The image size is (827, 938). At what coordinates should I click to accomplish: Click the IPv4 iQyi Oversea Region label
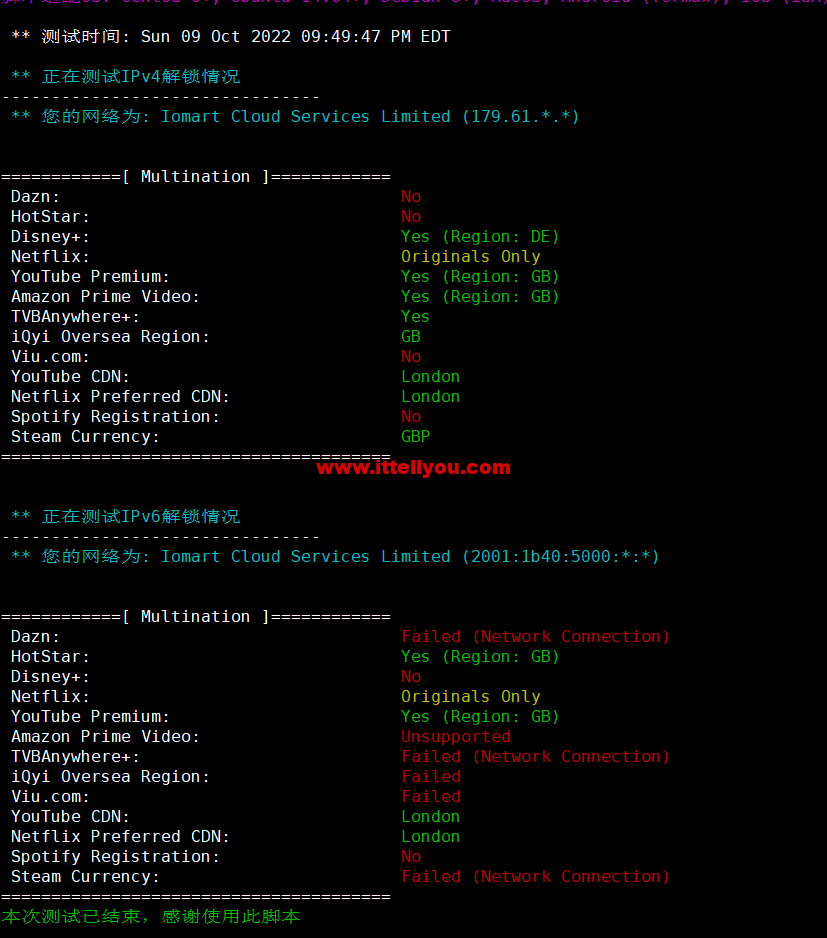(111, 337)
